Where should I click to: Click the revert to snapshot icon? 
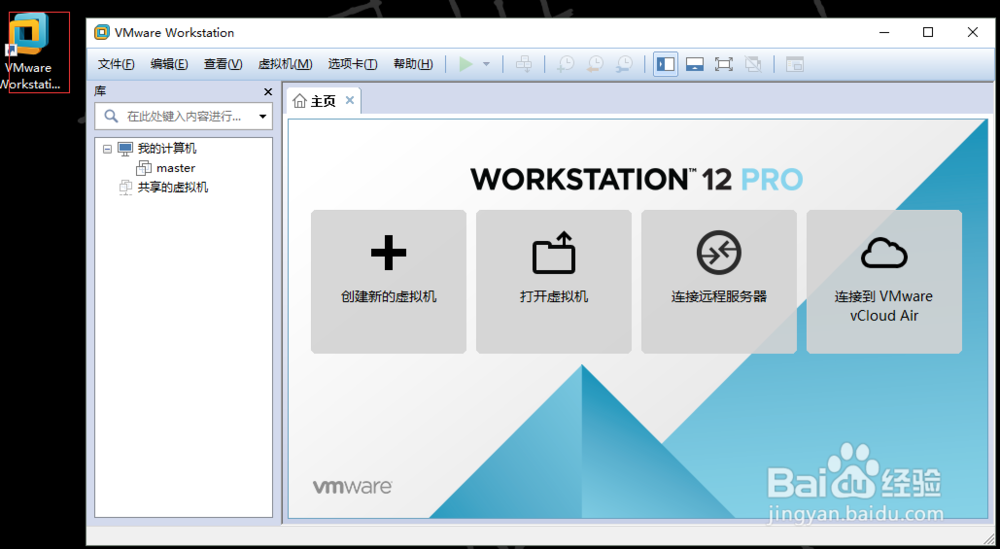point(594,64)
